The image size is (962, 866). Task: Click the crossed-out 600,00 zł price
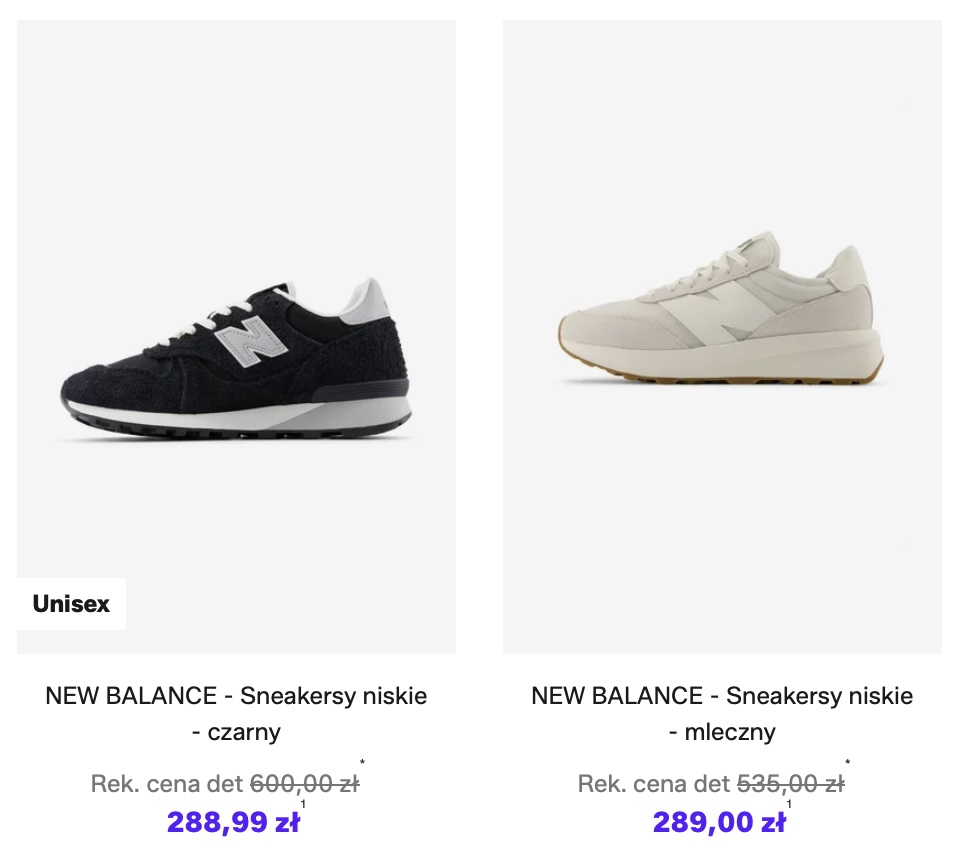click(x=304, y=784)
